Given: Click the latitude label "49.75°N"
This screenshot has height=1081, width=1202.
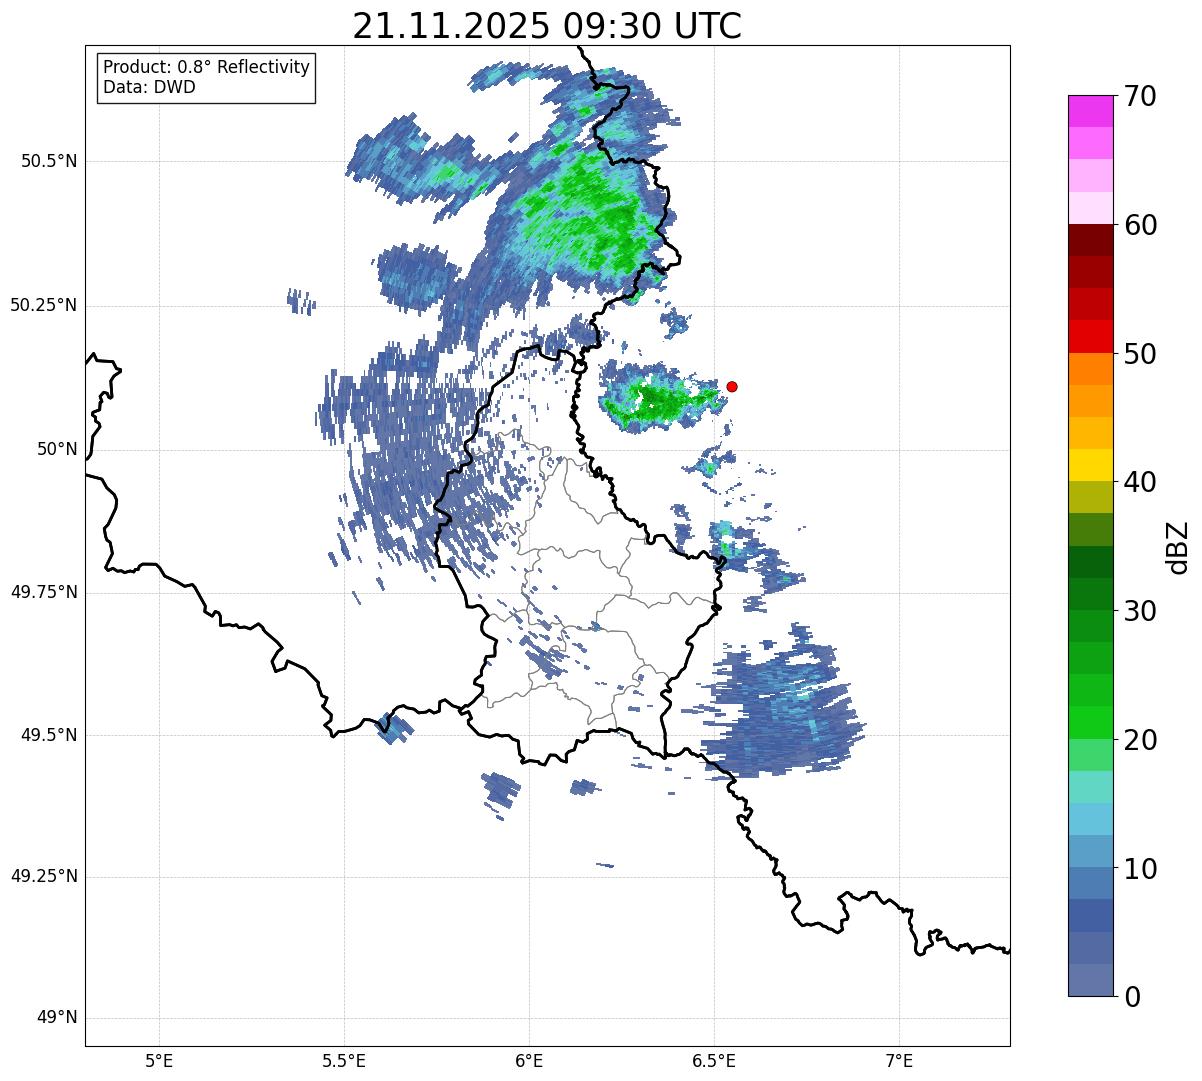Looking at the screenshot, I should [x=43, y=592].
